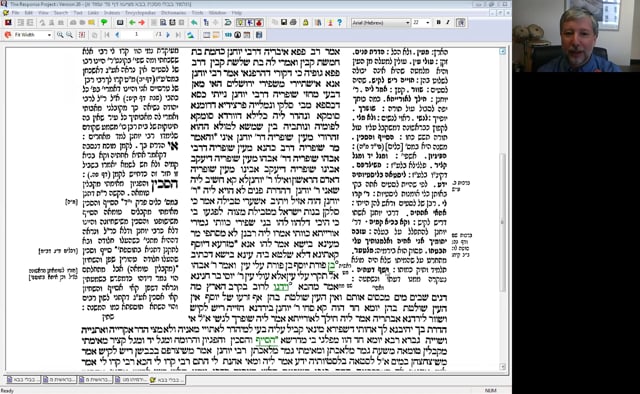Click the green speech bubble icon

click(x=104, y=22)
